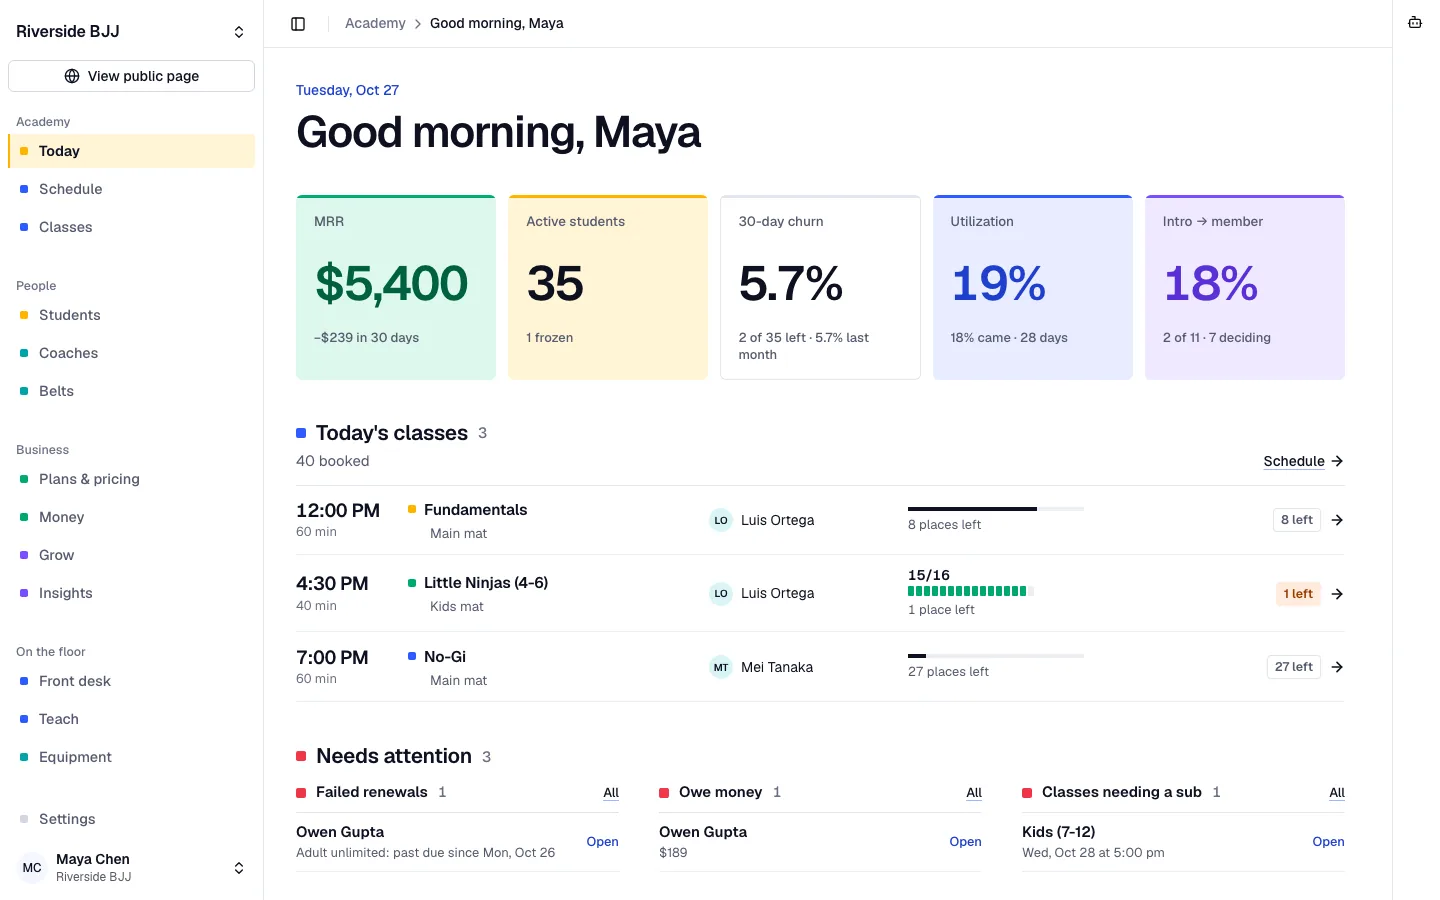Open Owen Gupta's failed renewal
Screen dimensions: 1440x900
click(602, 842)
